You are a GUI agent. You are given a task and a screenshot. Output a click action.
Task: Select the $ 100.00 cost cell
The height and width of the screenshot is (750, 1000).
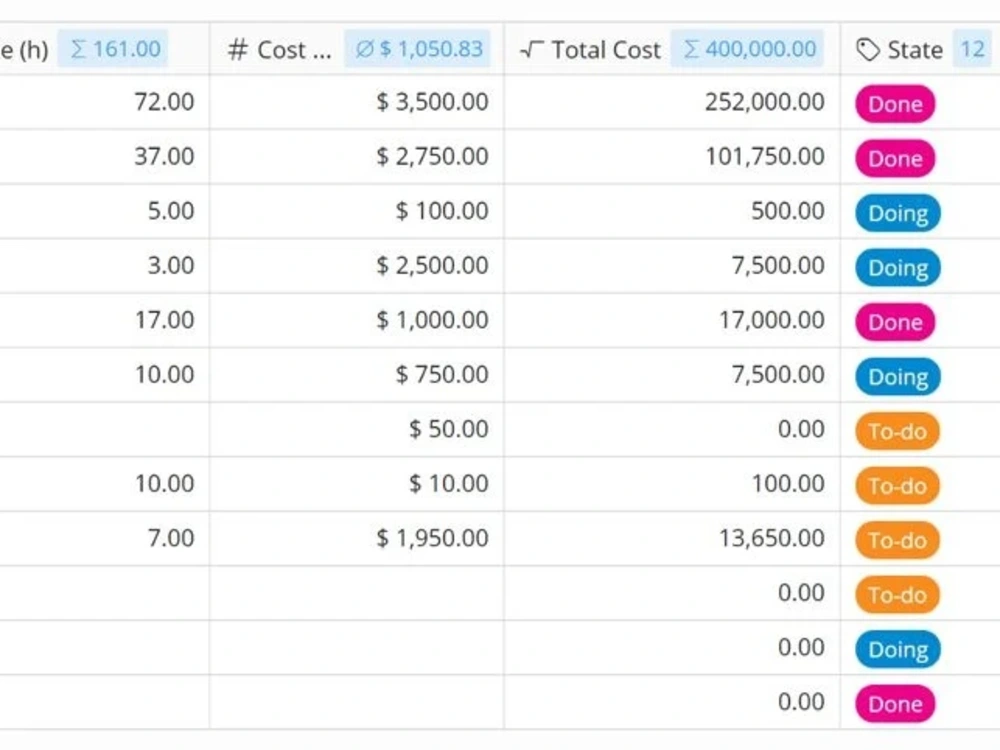click(357, 211)
